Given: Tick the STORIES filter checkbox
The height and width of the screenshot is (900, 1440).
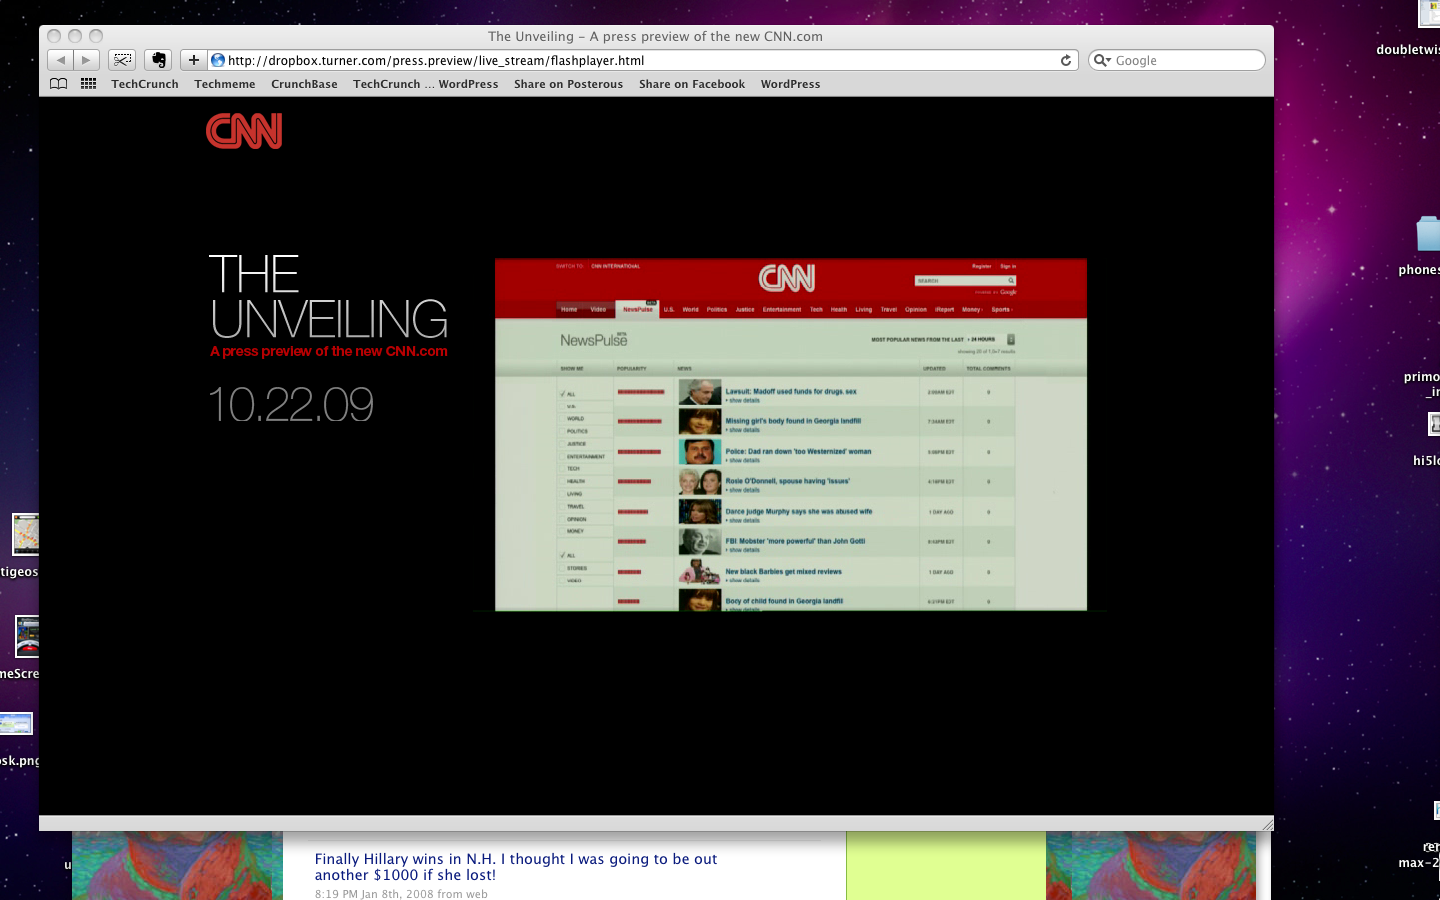Looking at the screenshot, I should pyautogui.click(x=563, y=568).
